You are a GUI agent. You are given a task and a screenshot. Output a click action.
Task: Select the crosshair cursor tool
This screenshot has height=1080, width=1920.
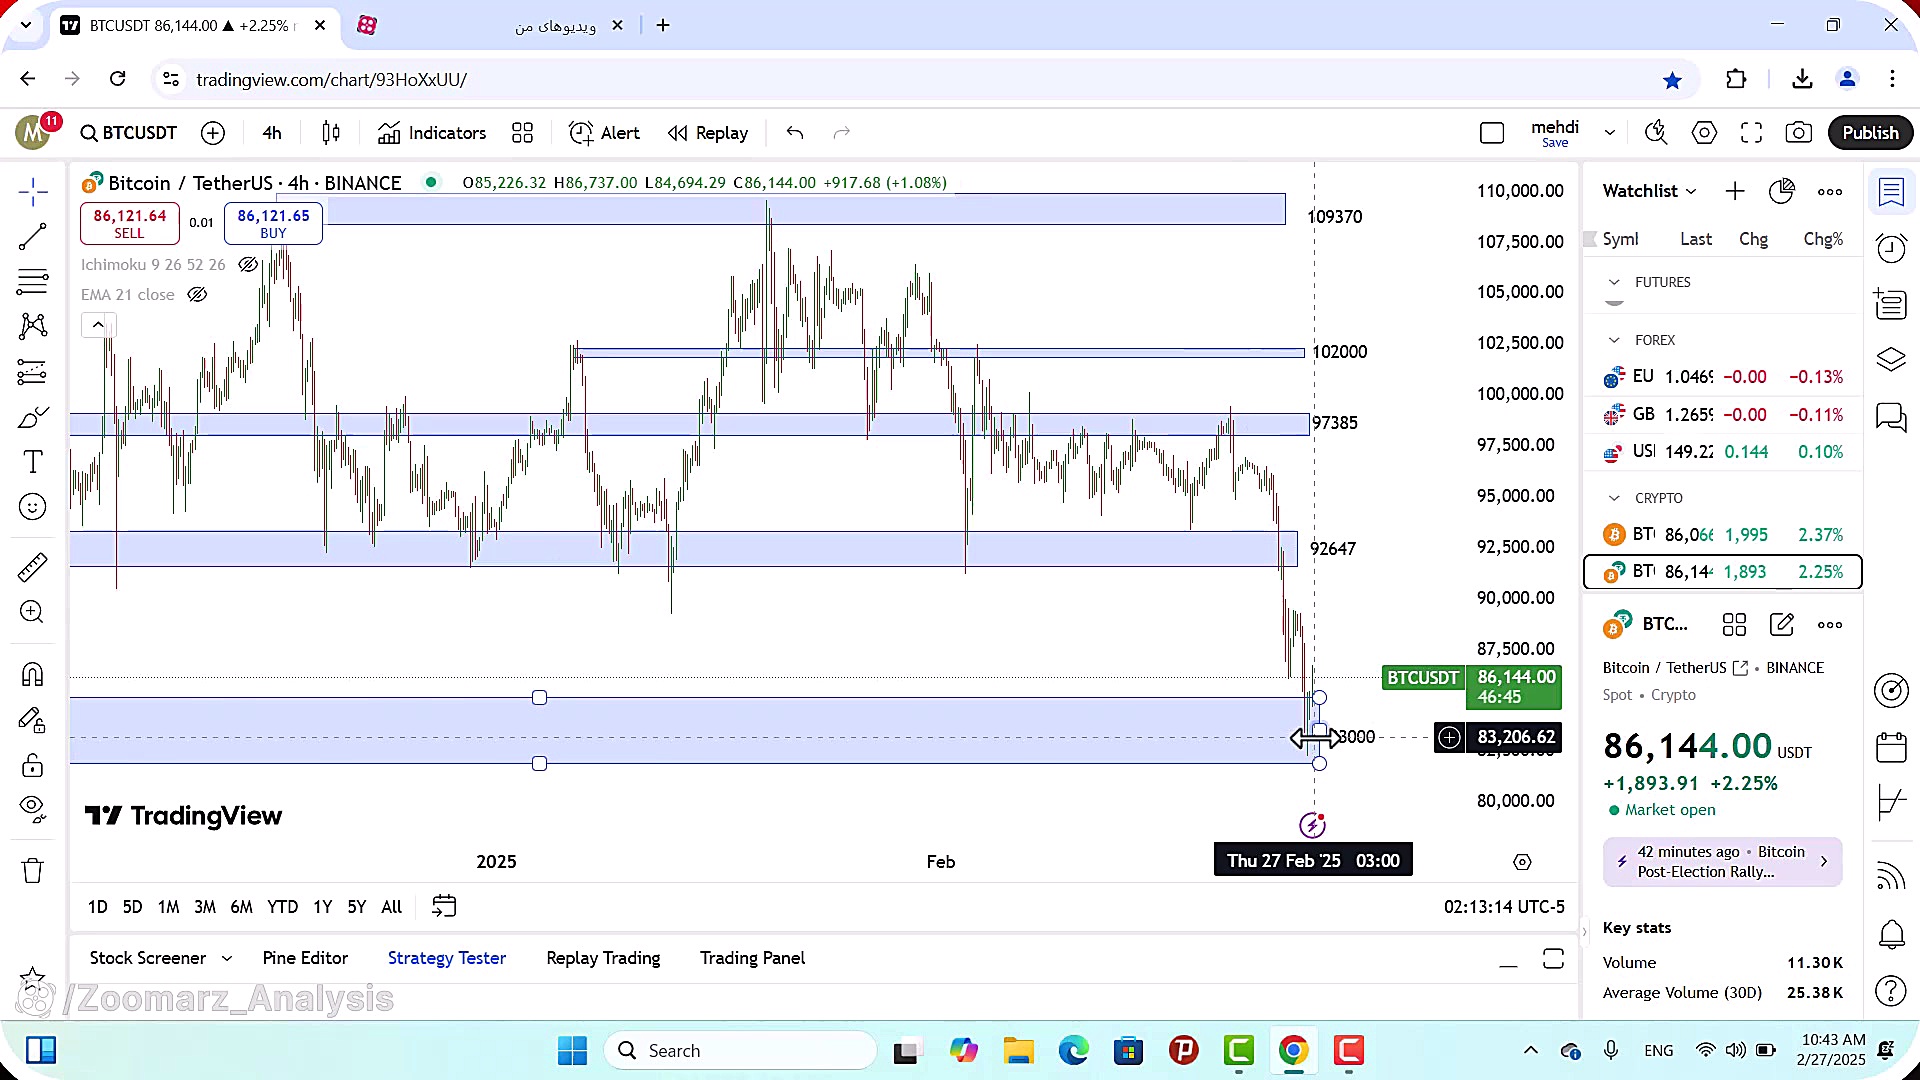click(33, 191)
